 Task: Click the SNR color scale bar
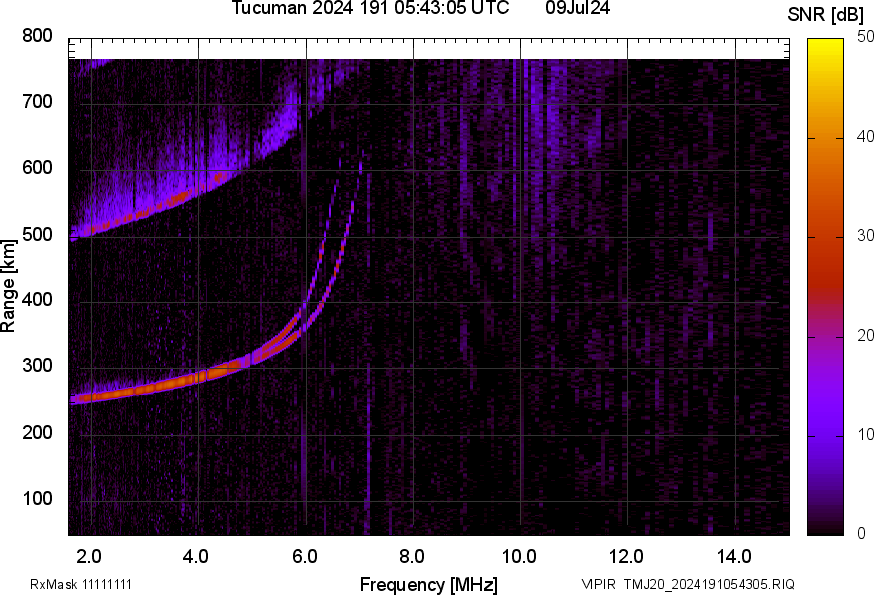[x=825, y=287]
